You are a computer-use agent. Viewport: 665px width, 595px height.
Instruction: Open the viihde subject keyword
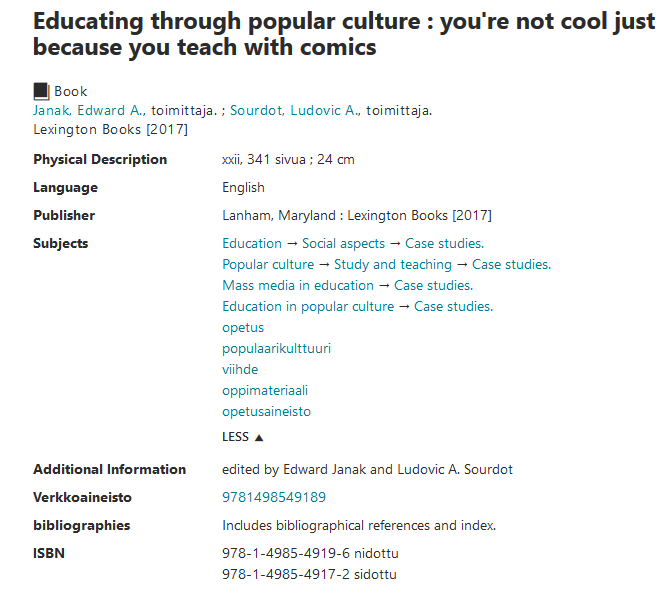(x=240, y=369)
